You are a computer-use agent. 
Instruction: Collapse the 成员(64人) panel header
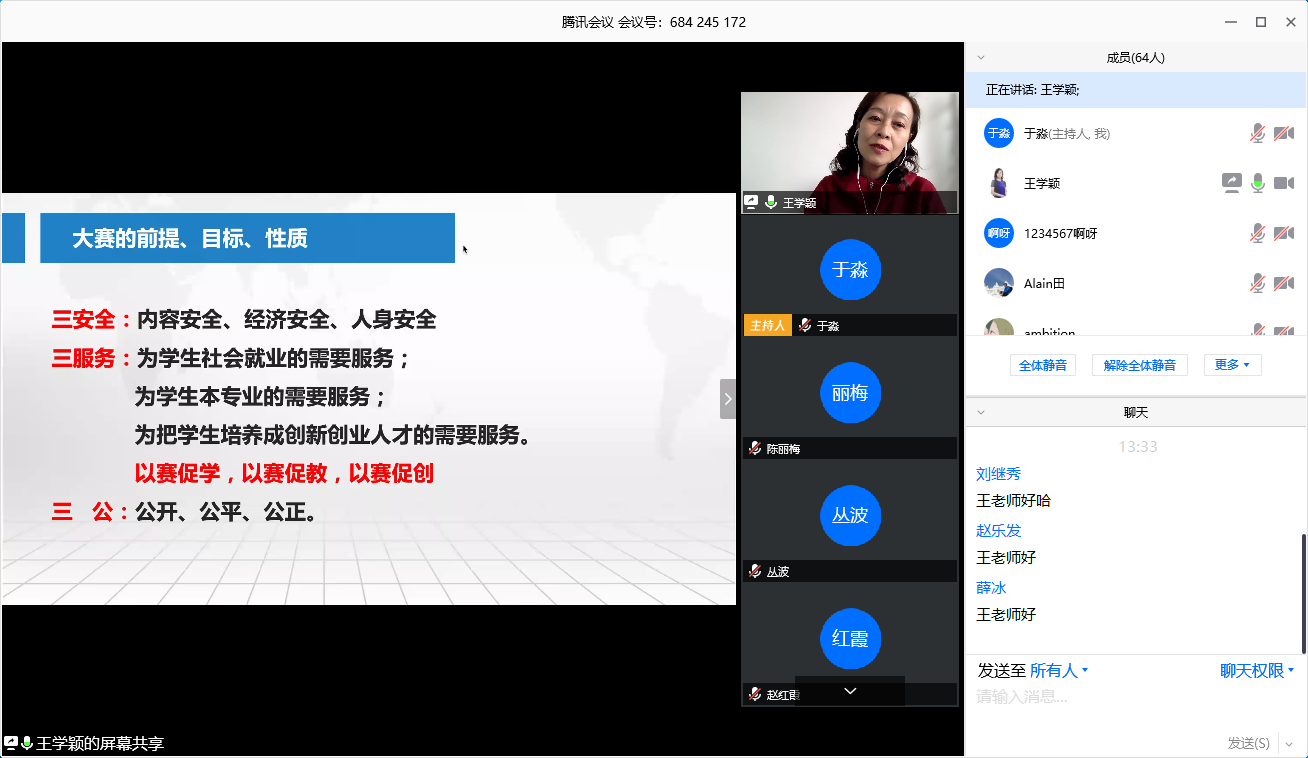tap(981, 58)
